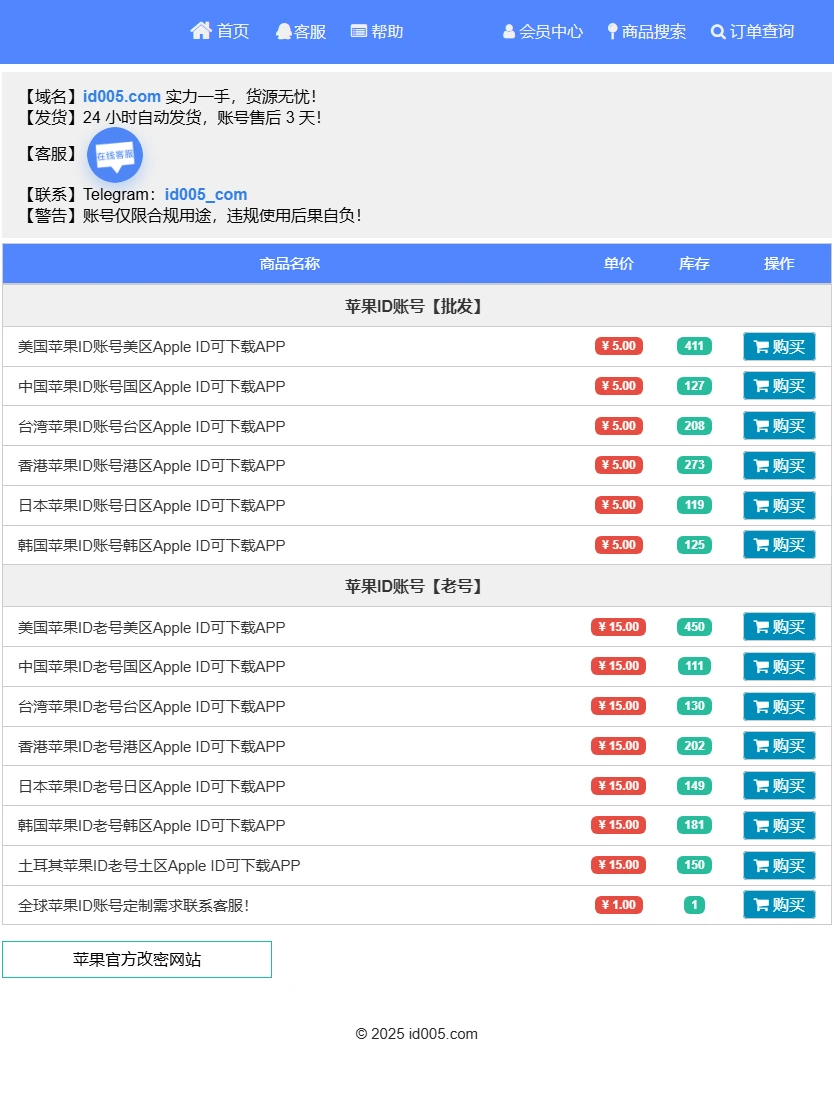Select 台湾苹果ID账号台区Apple ID product name

(x=151, y=426)
